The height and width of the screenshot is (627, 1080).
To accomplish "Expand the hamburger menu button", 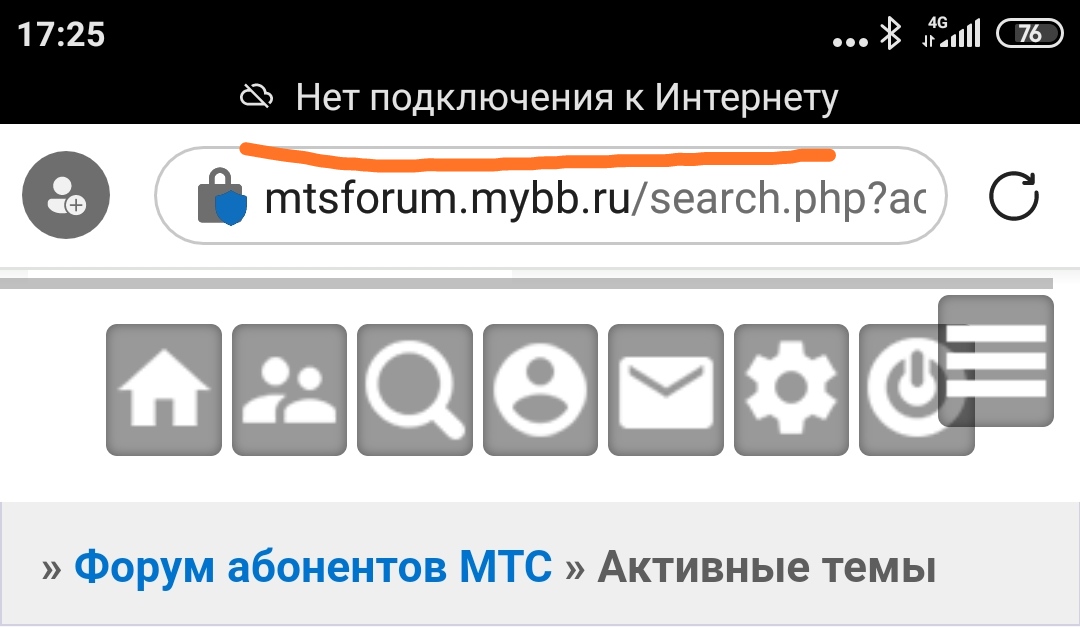I will click(x=996, y=361).
